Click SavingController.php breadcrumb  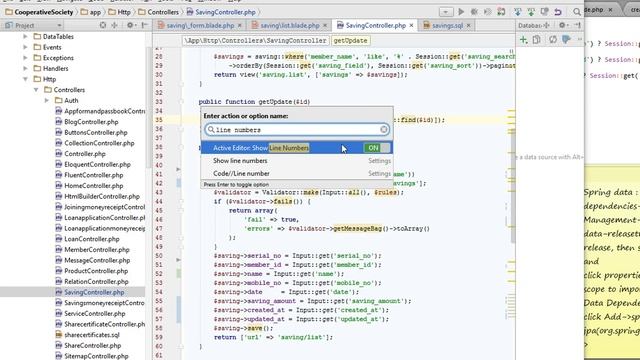(221, 12)
